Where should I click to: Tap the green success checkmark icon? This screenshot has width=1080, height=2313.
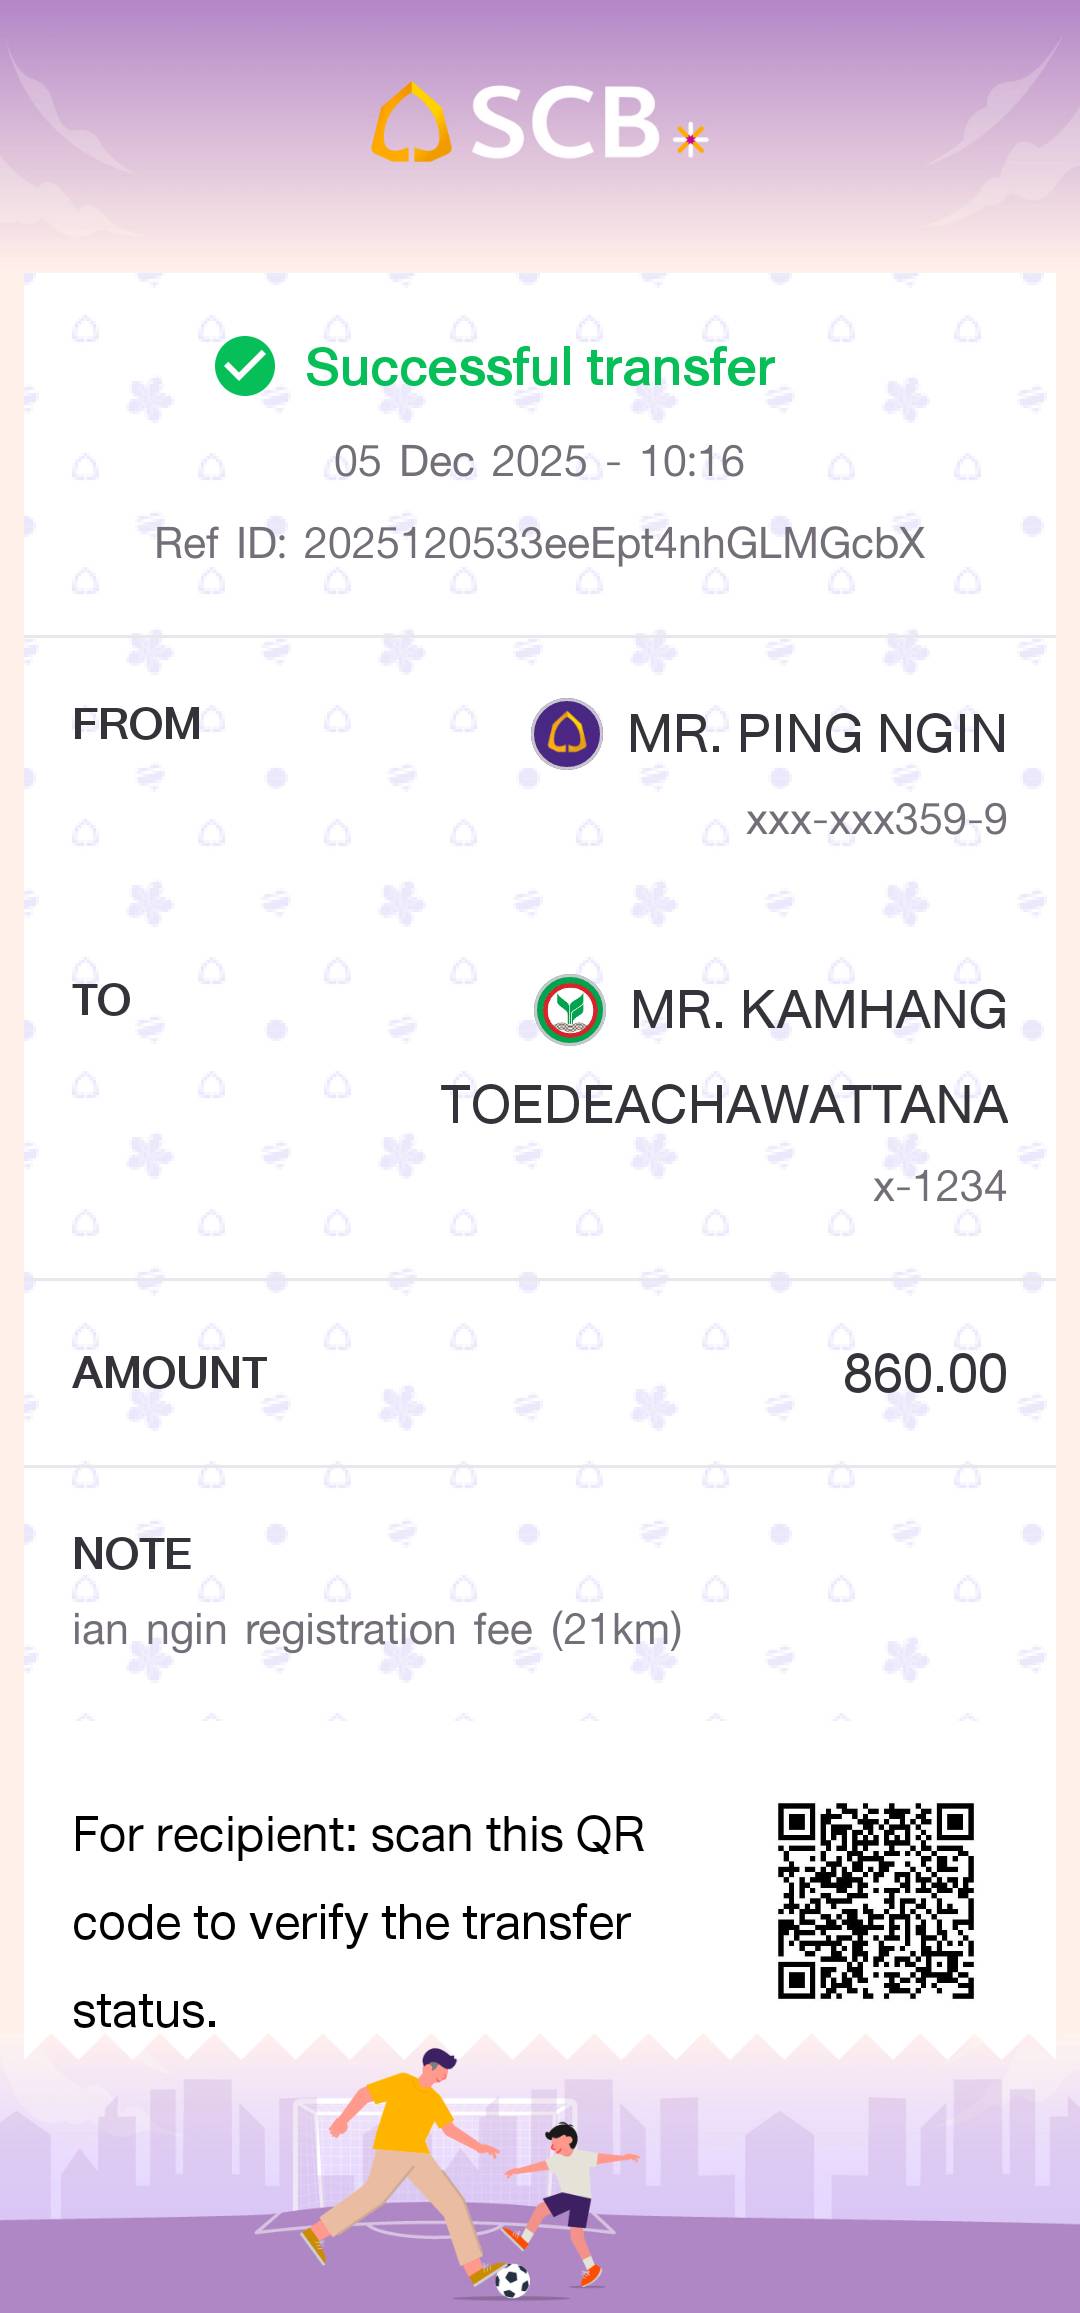pyautogui.click(x=245, y=366)
